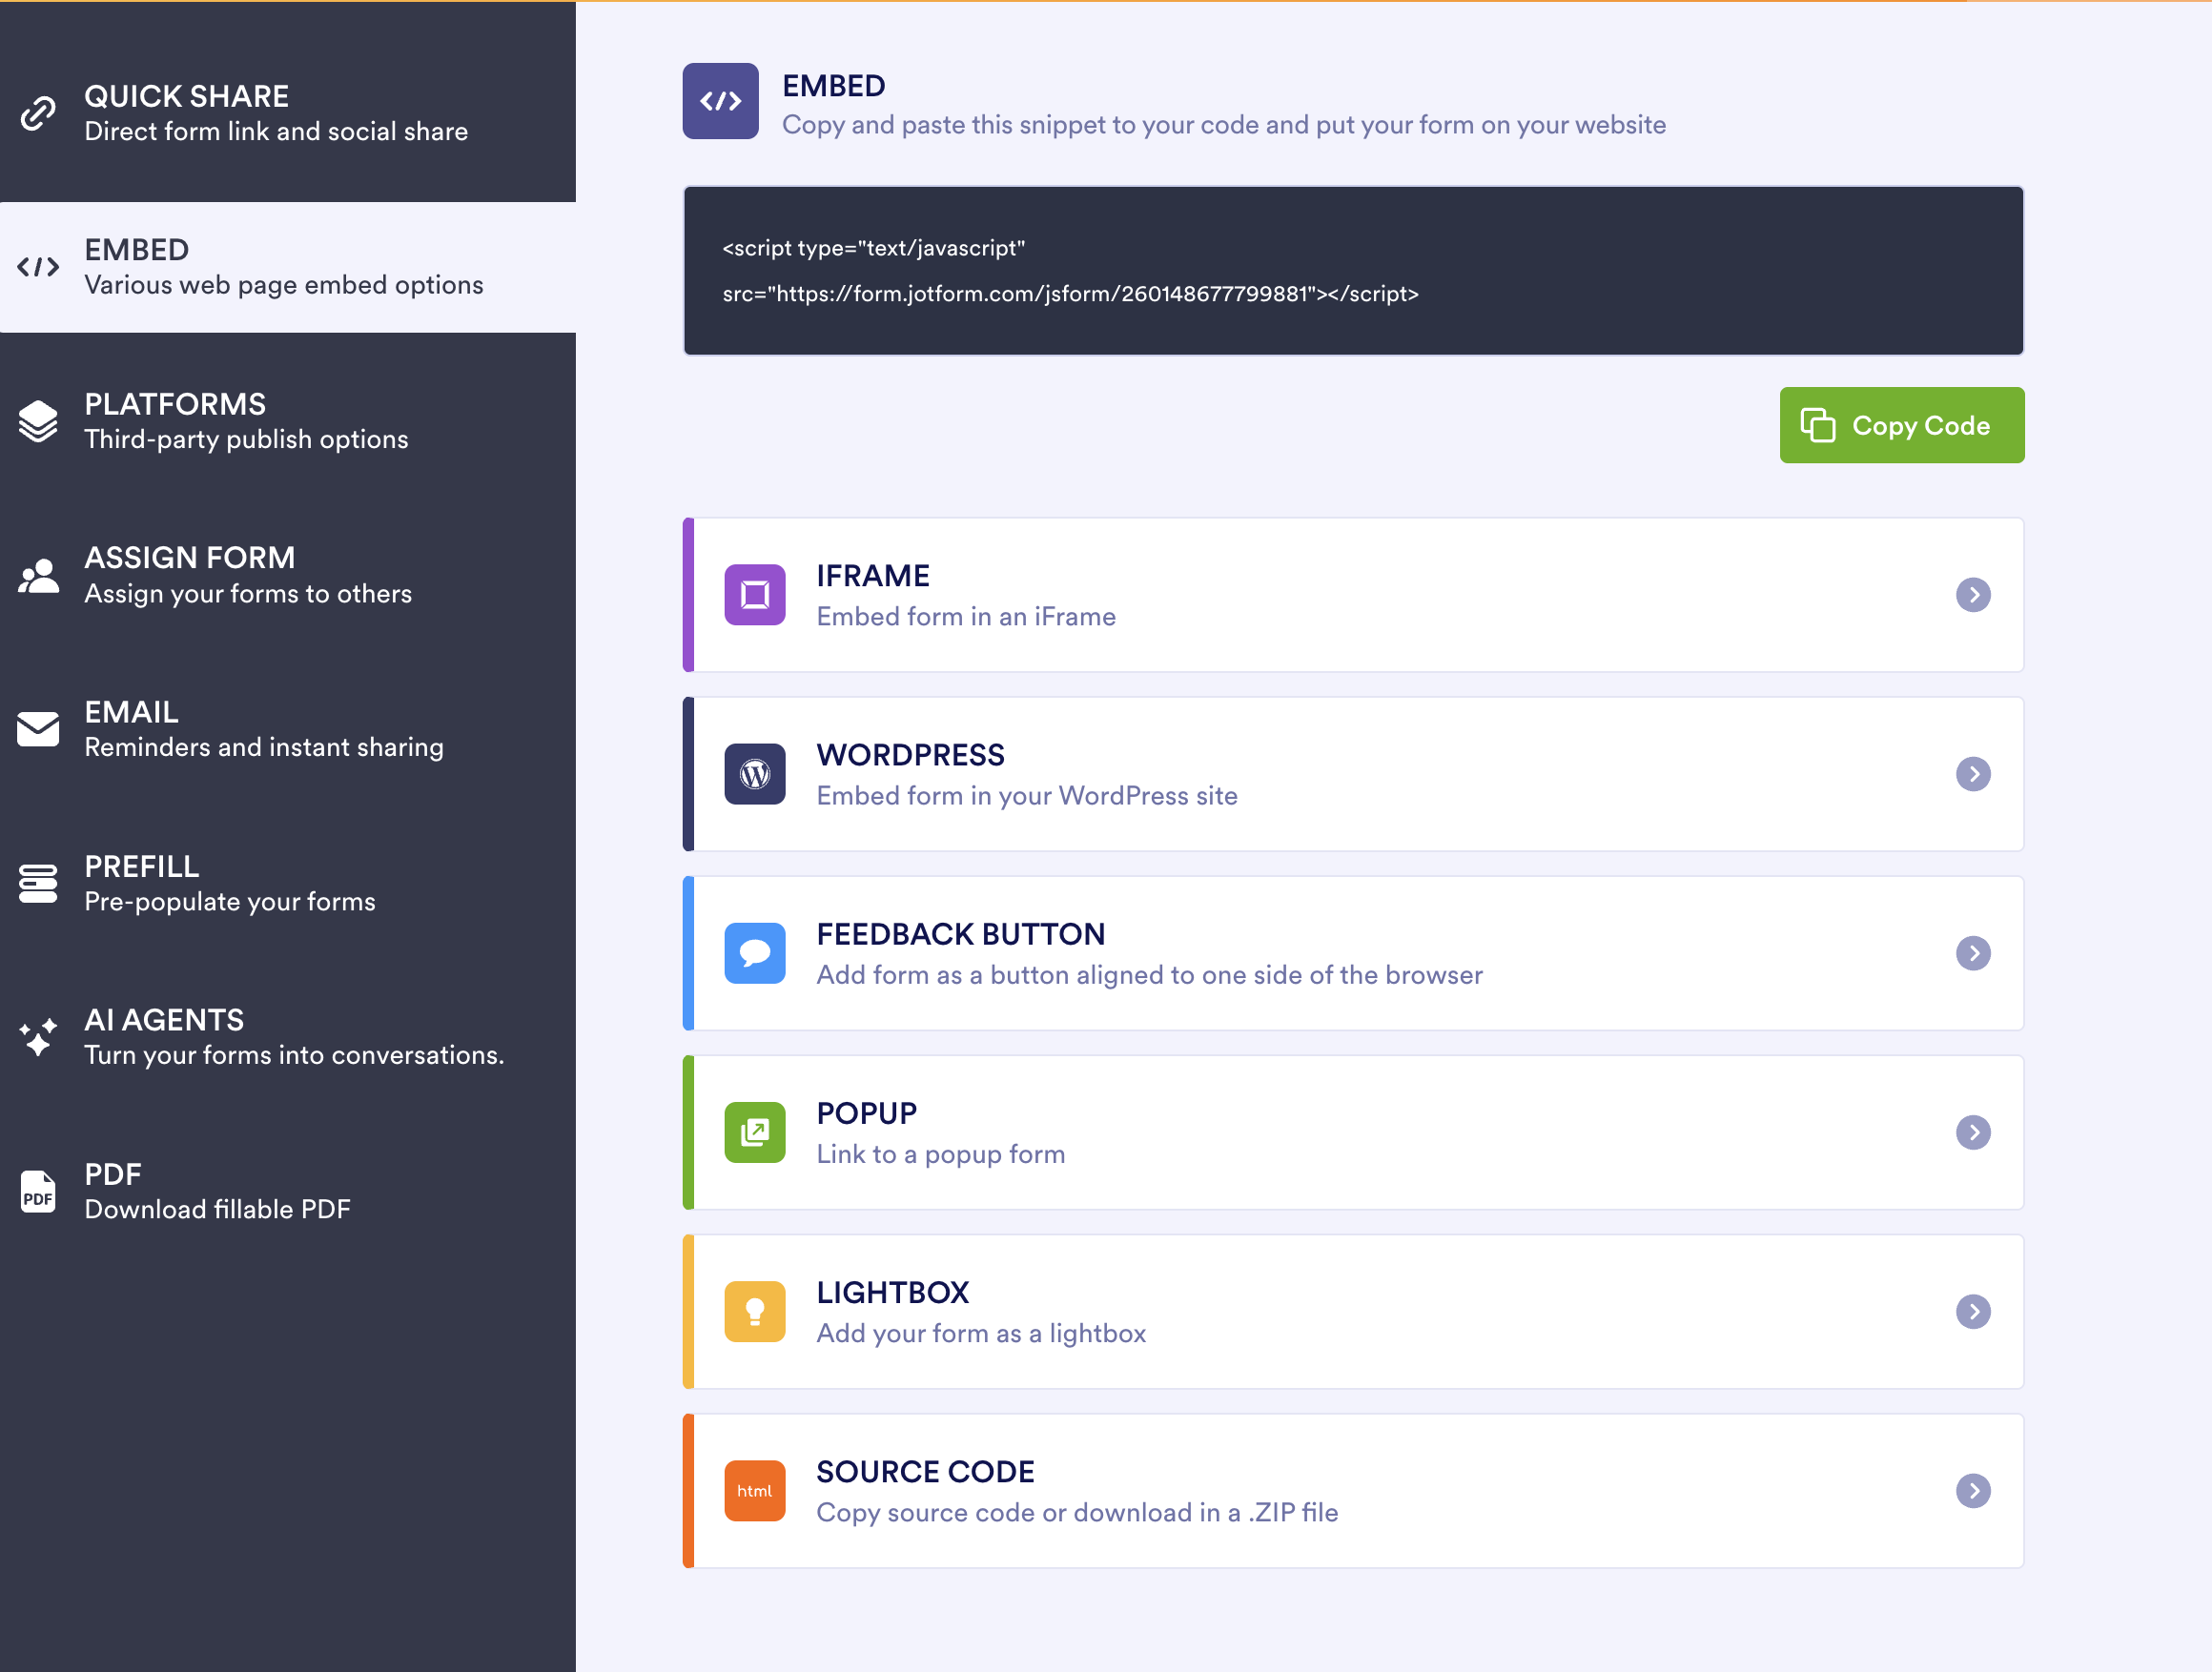The height and width of the screenshot is (1672, 2212).
Task: Open the SOURCE CODE title
Action: pyautogui.click(x=925, y=1471)
